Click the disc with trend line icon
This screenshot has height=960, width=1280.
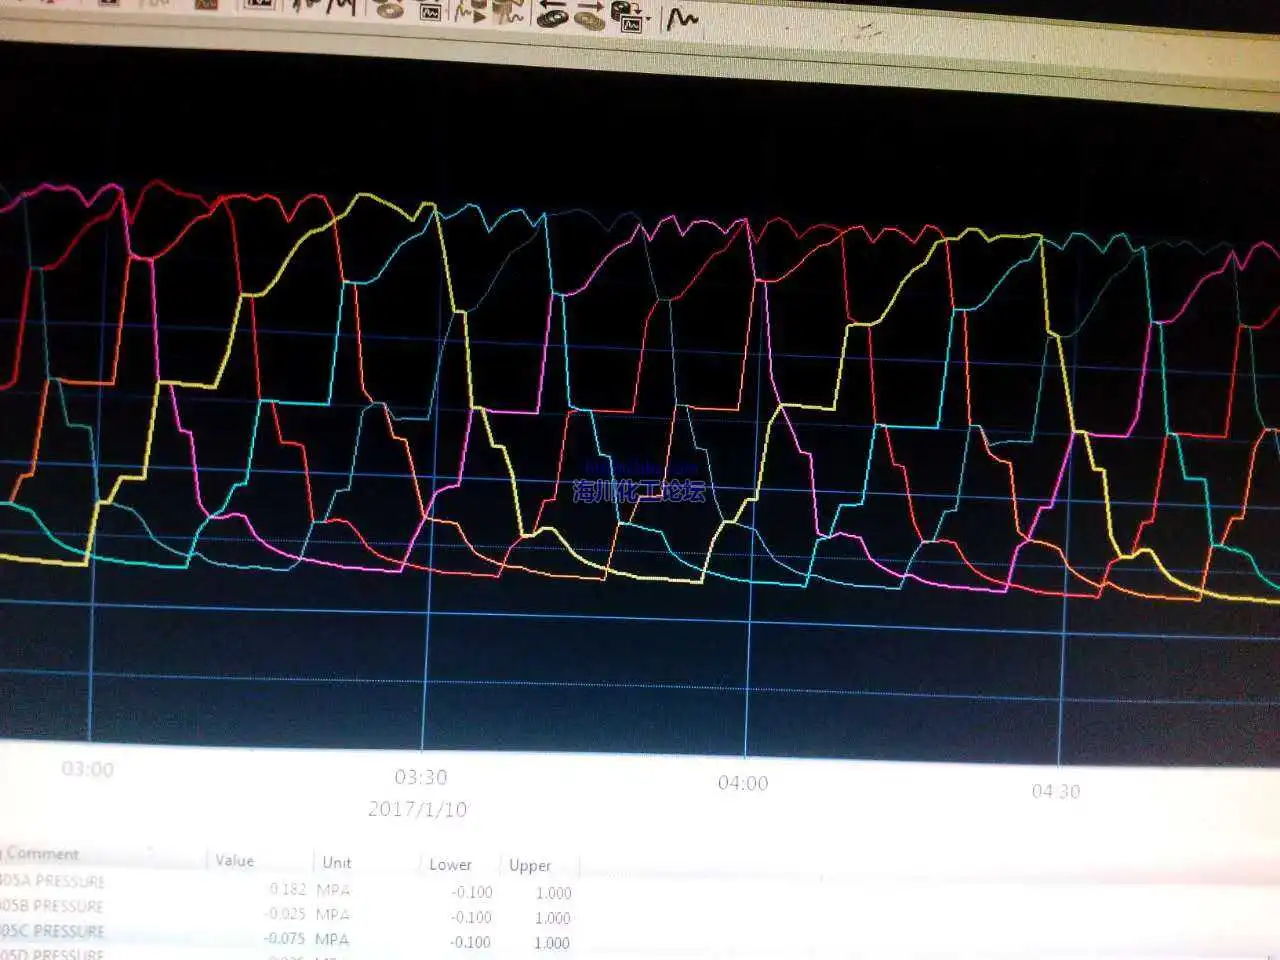point(508,12)
